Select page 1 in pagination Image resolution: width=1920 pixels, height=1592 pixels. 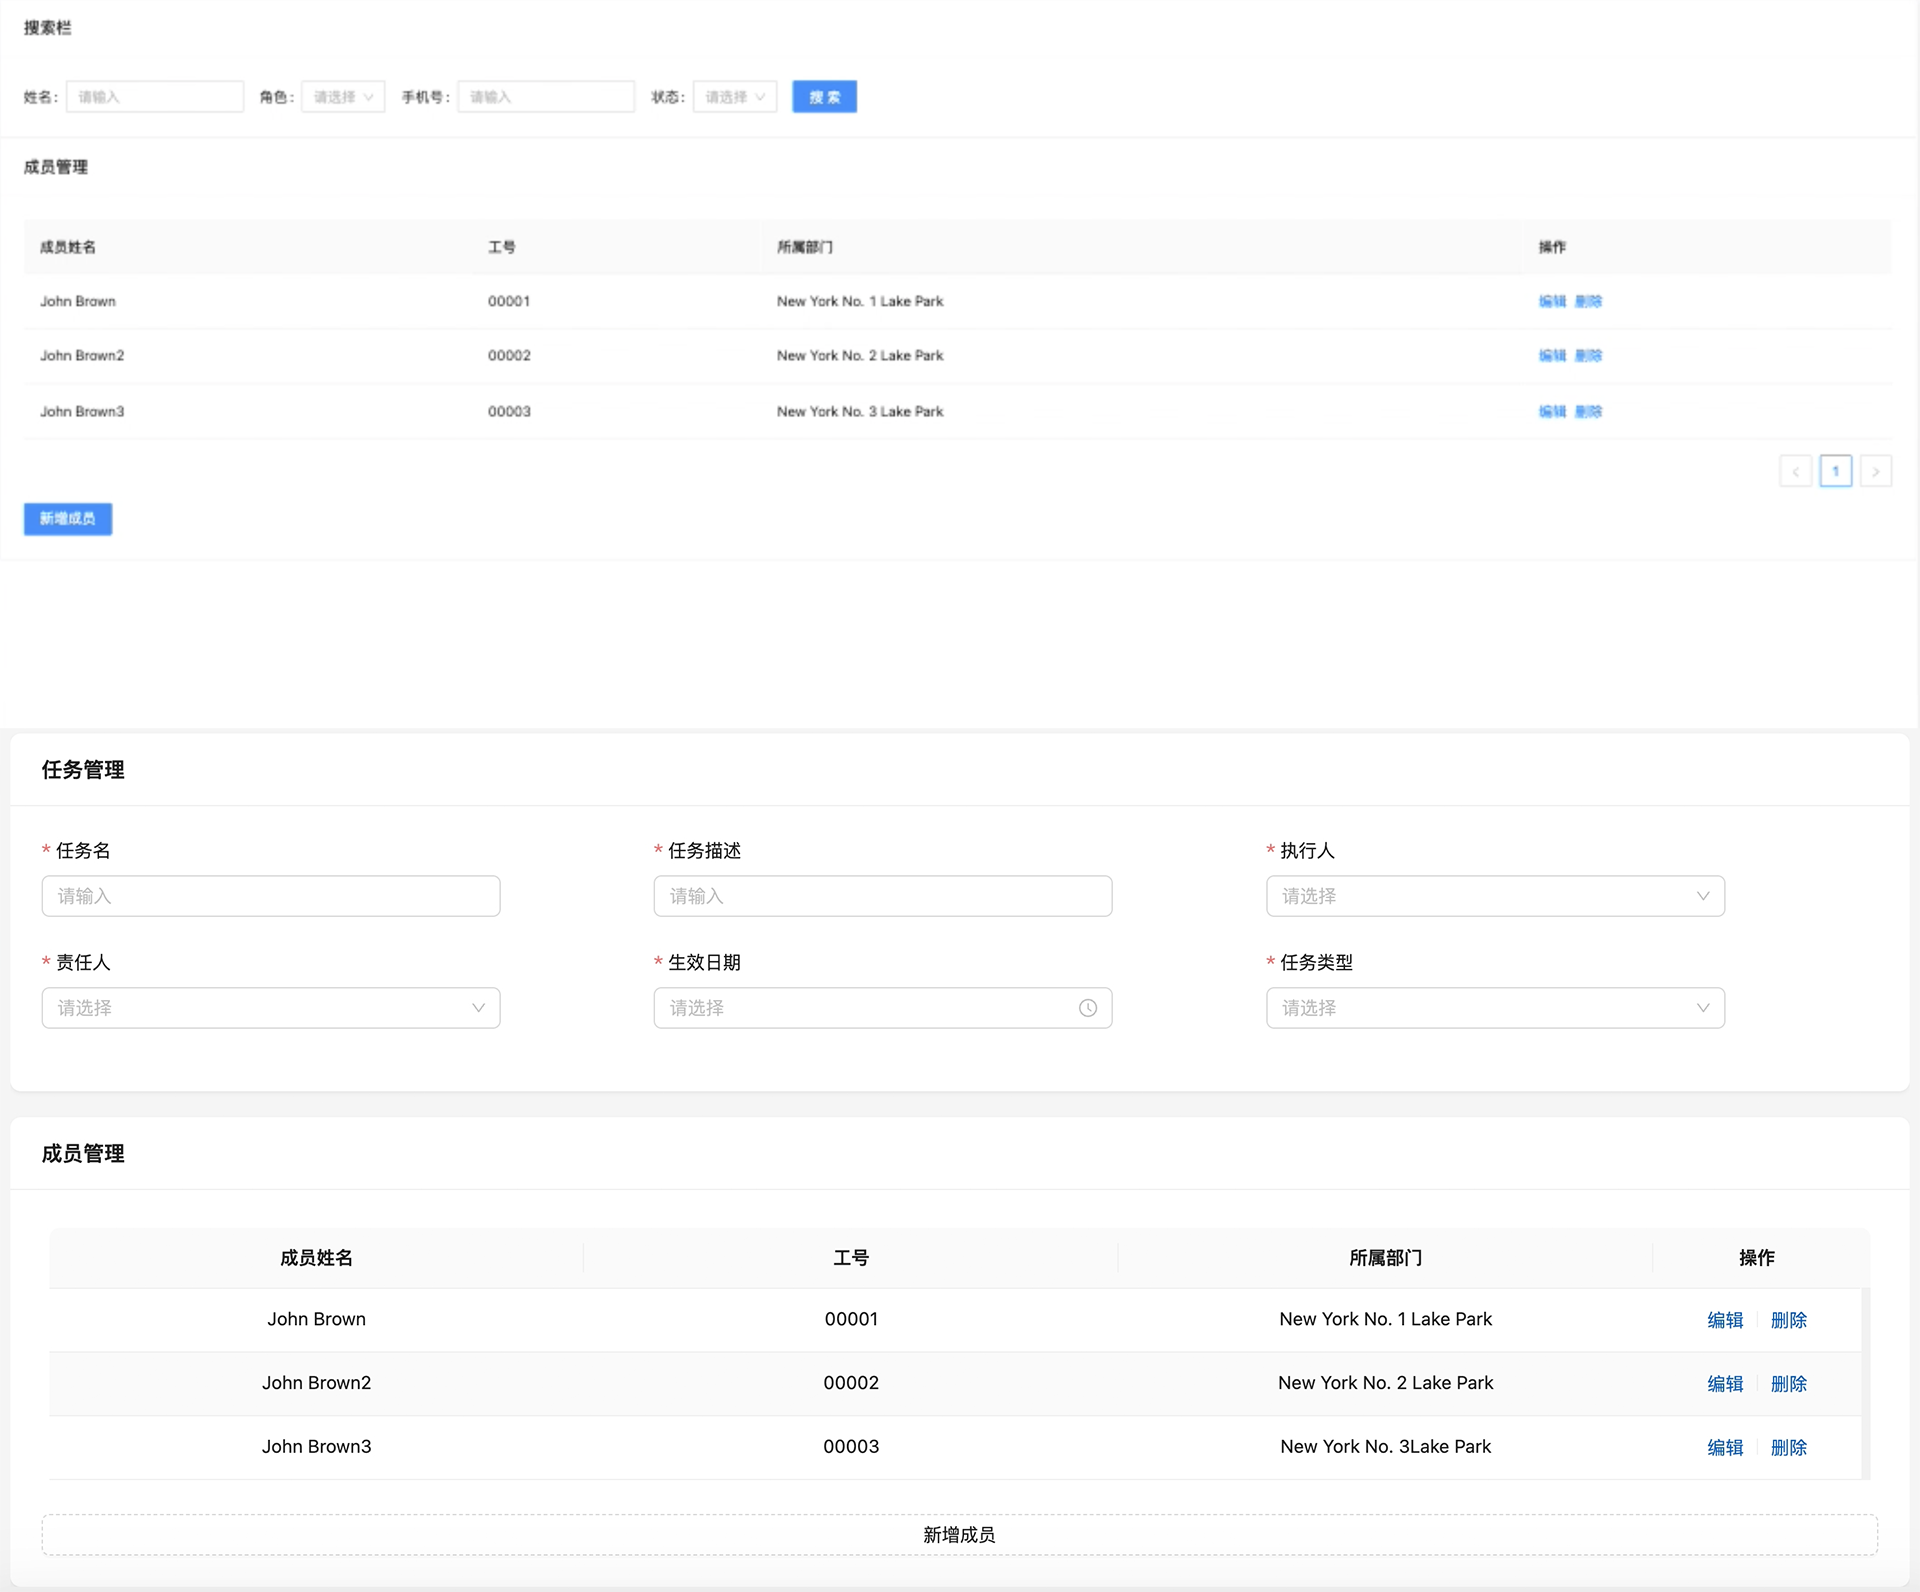1835,471
